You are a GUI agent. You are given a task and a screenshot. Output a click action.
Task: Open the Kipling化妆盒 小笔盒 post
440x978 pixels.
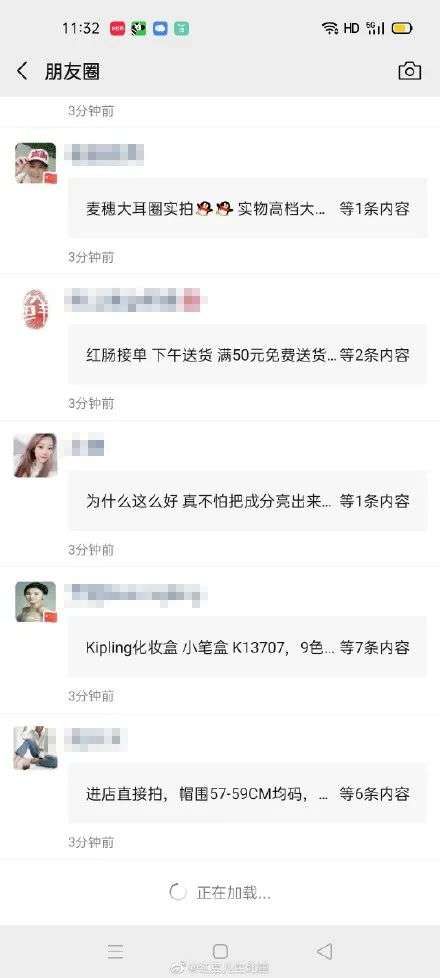248,647
